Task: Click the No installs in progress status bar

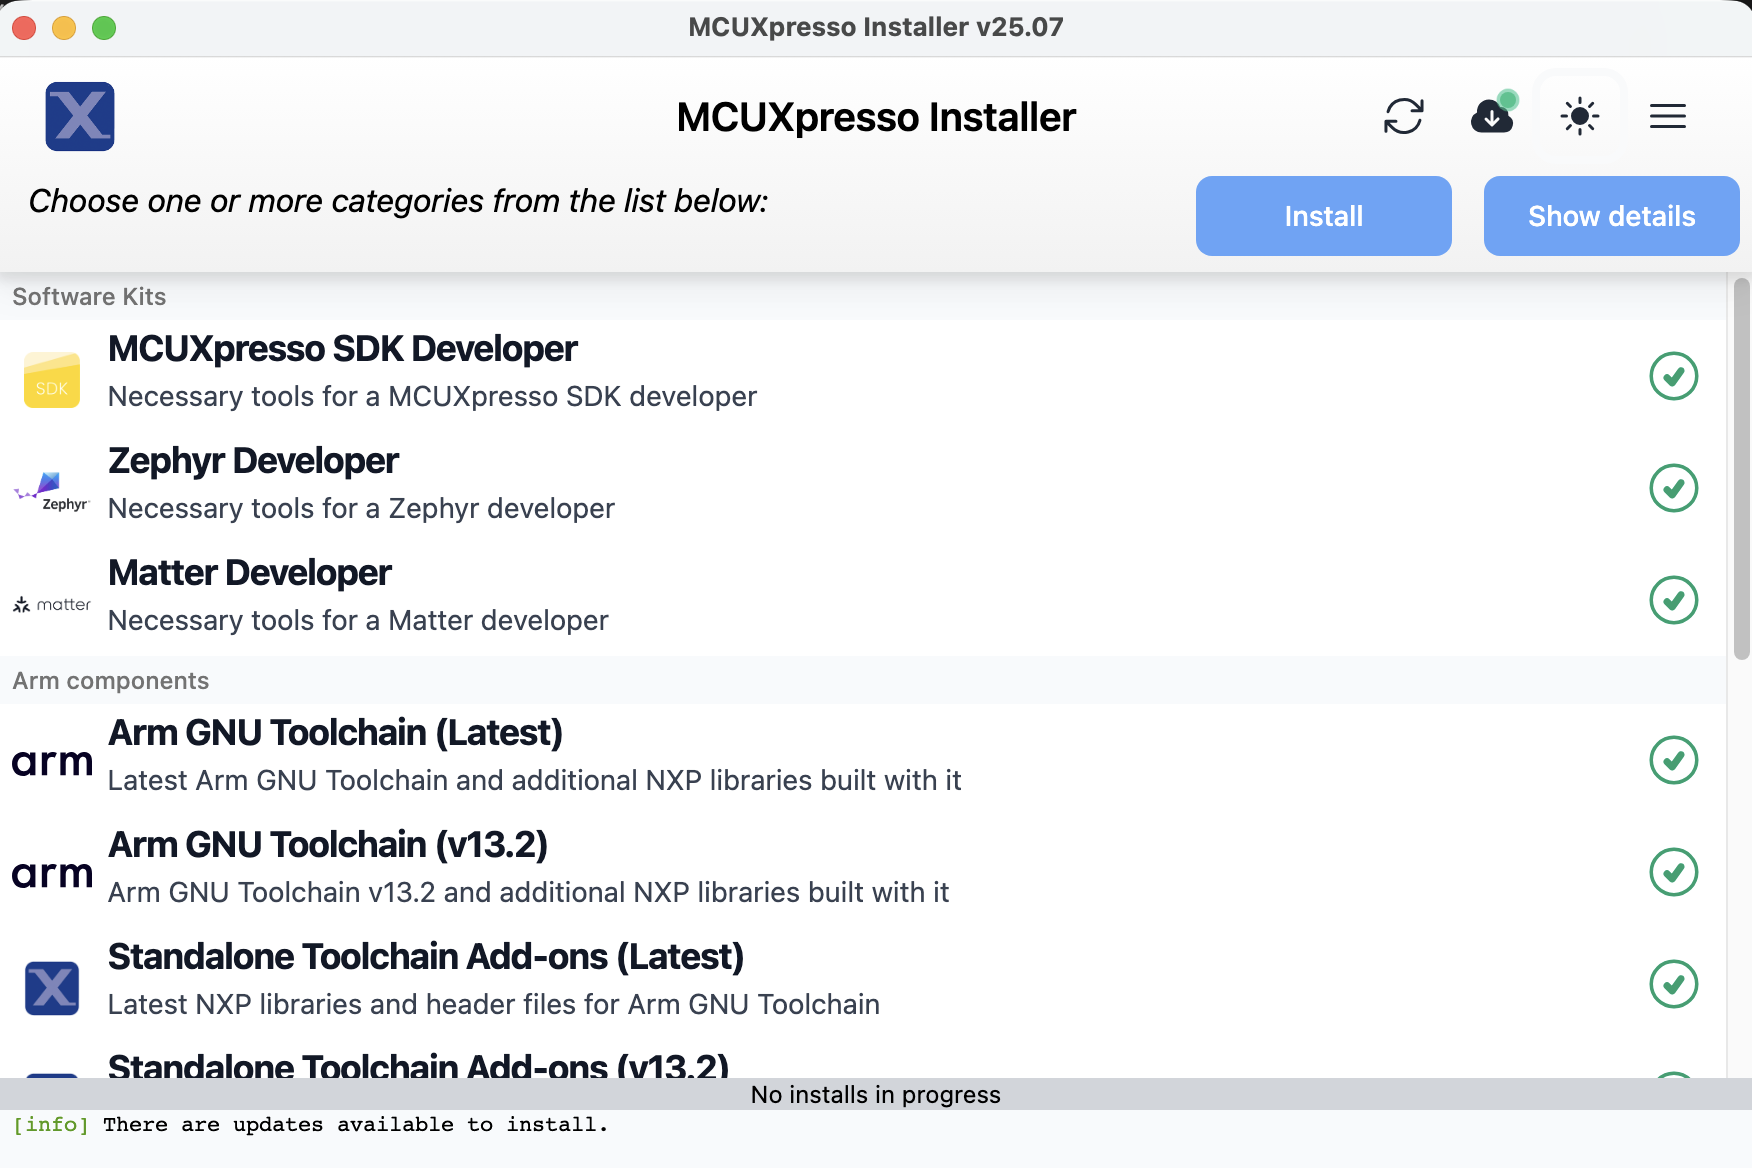Action: click(876, 1094)
